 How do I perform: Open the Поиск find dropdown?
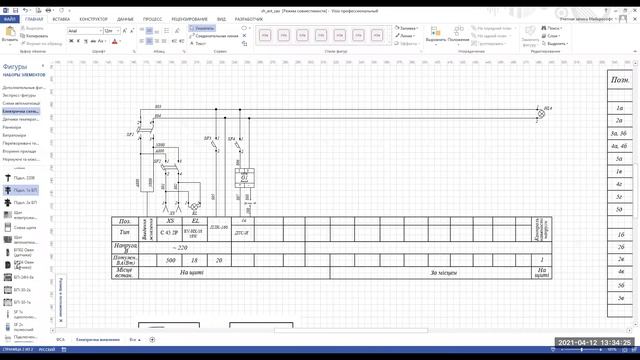[552, 28]
